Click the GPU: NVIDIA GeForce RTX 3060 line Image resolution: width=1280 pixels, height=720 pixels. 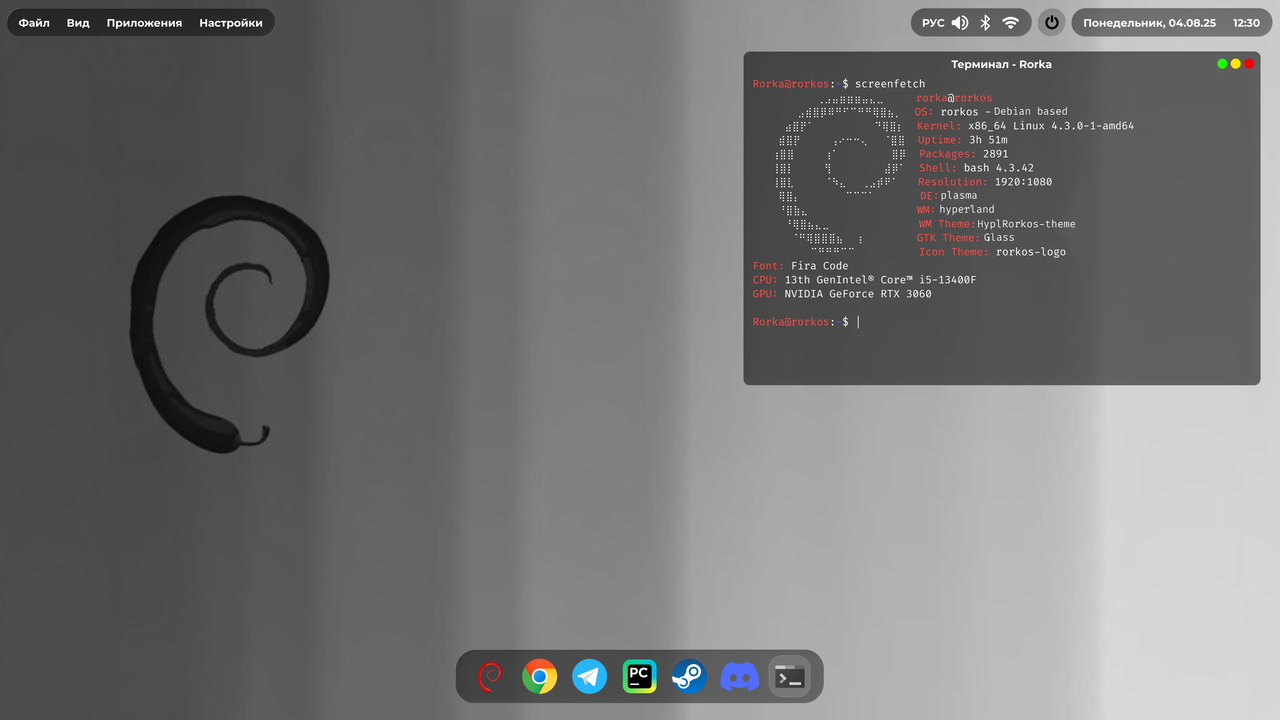(842, 294)
